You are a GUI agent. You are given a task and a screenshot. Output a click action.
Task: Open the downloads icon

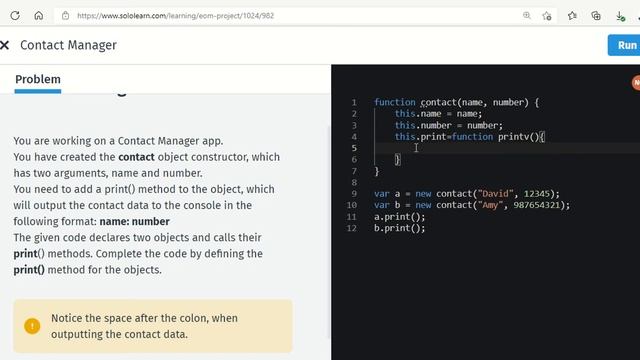(x=620, y=16)
